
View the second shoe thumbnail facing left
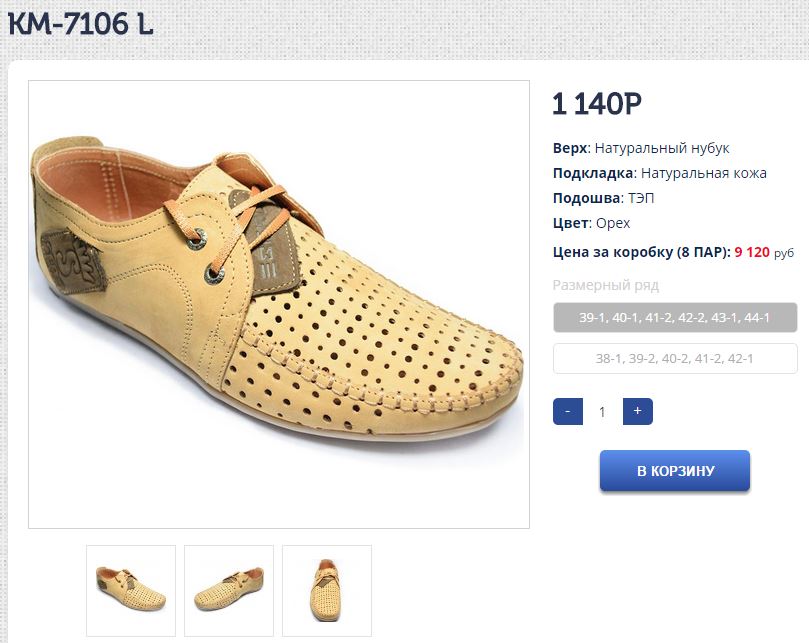click(x=229, y=590)
